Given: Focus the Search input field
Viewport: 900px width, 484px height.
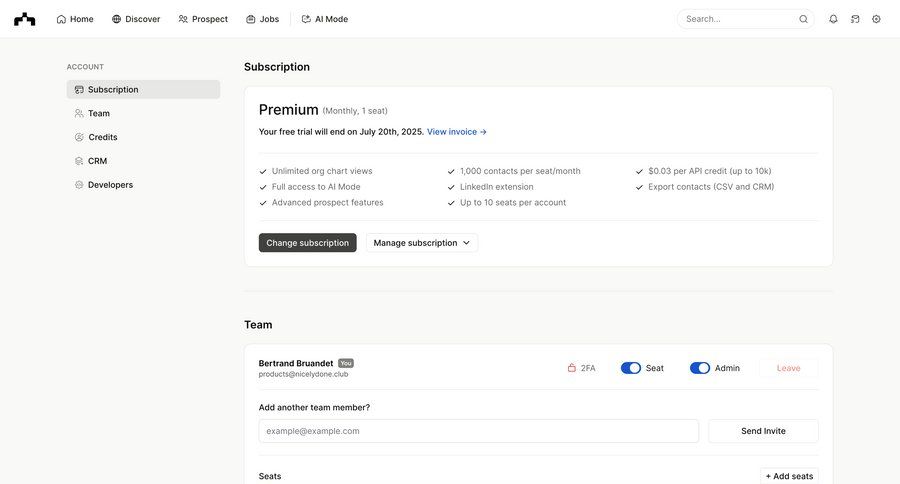Looking at the screenshot, I should click(746, 19).
